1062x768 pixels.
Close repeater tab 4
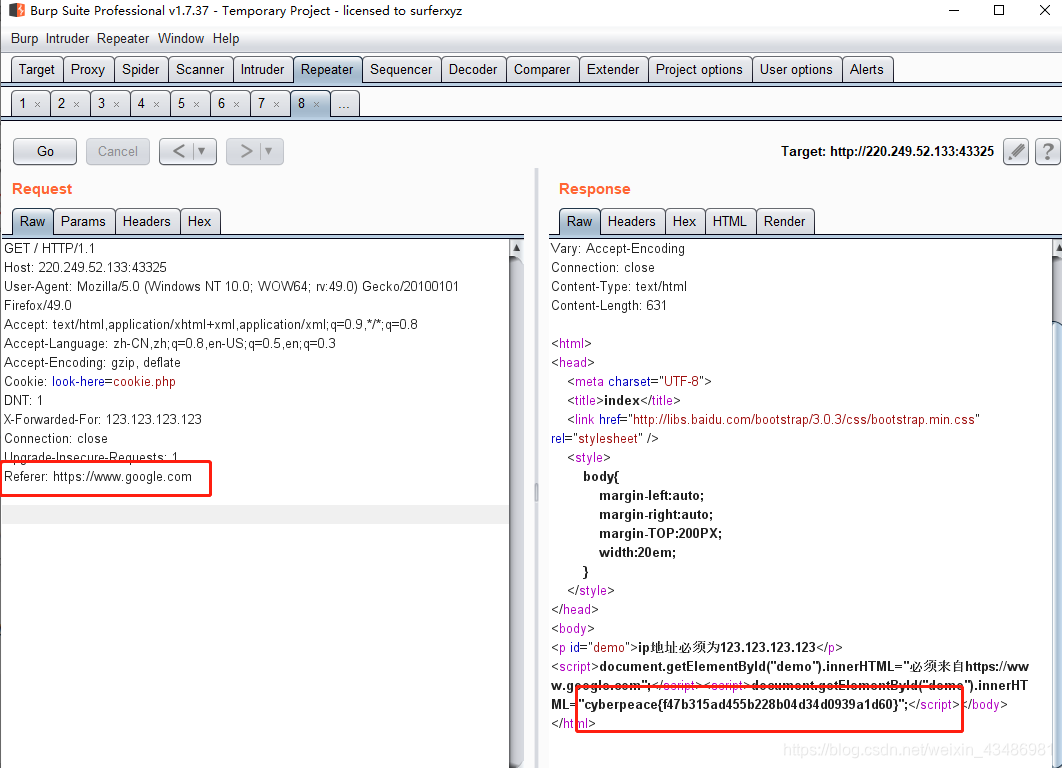pyautogui.click(x=156, y=104)
